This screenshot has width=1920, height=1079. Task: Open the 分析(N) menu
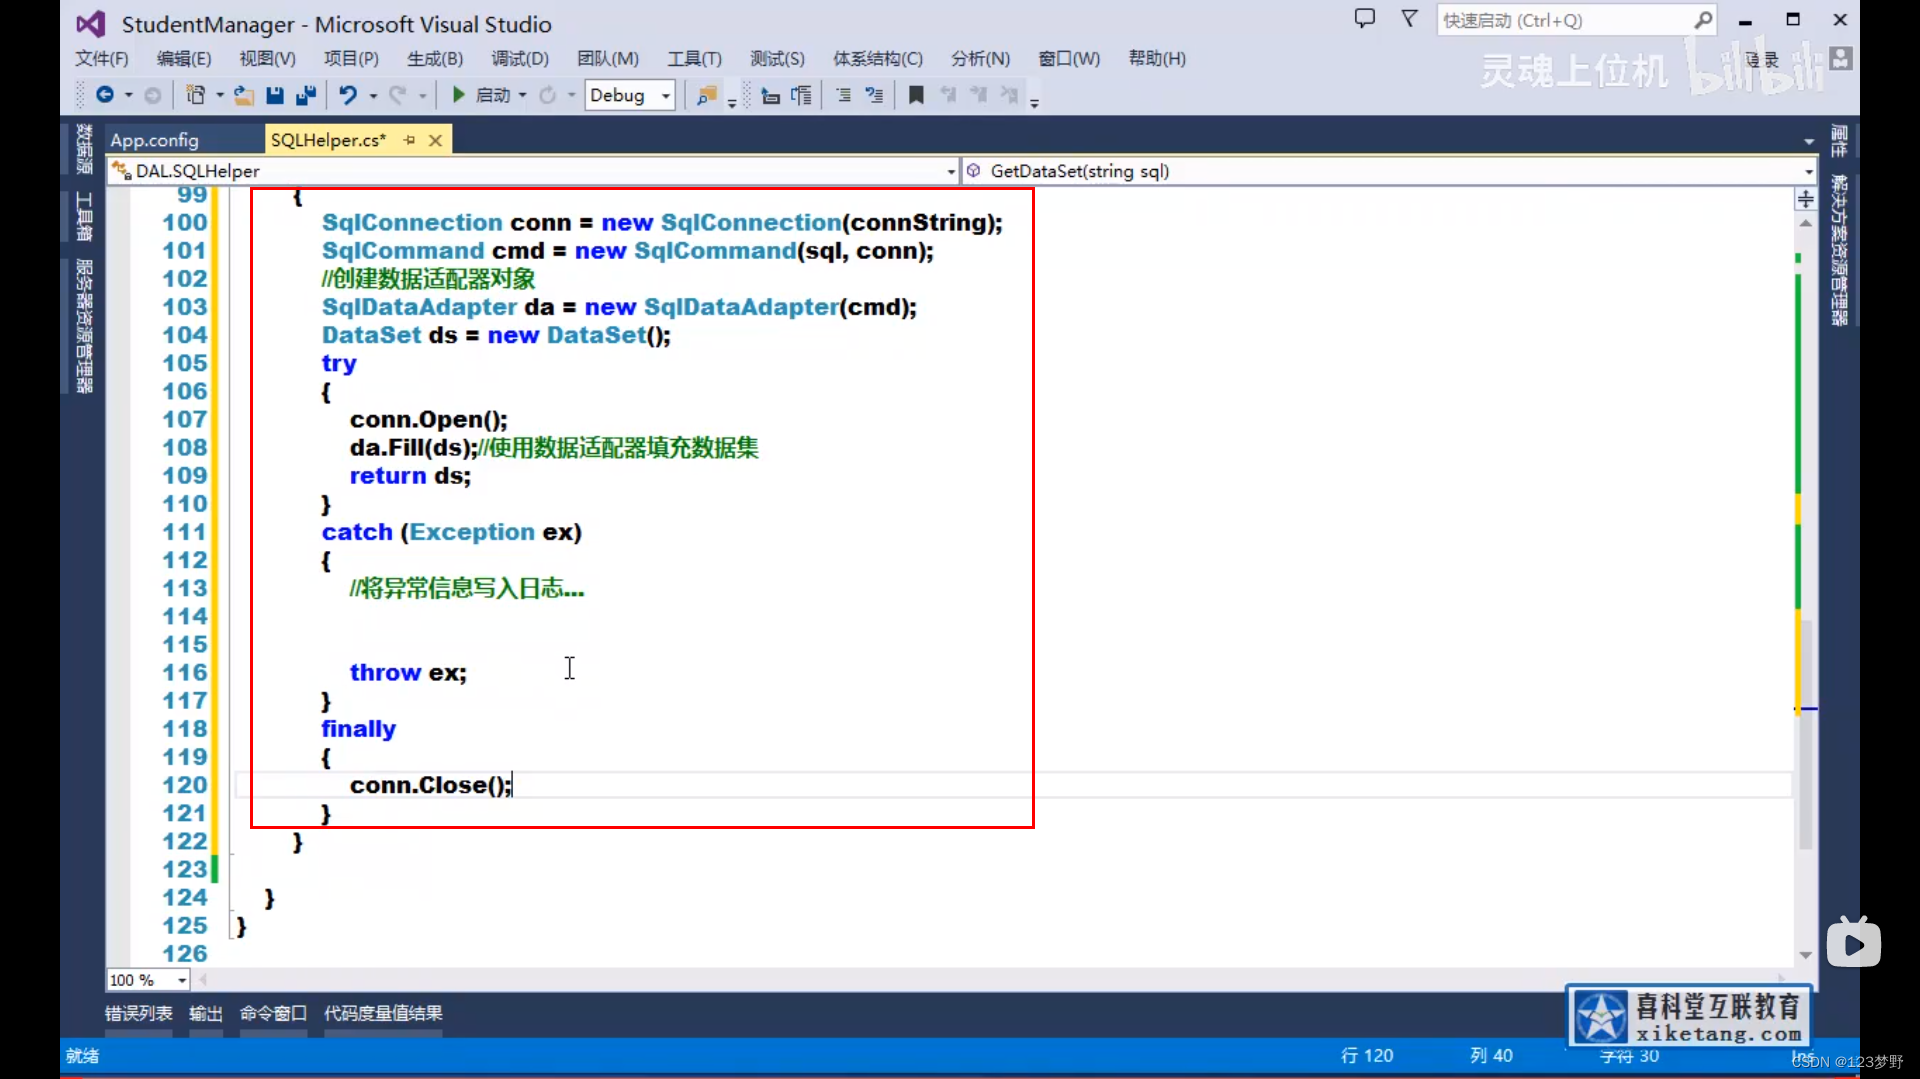pos(980,59)
